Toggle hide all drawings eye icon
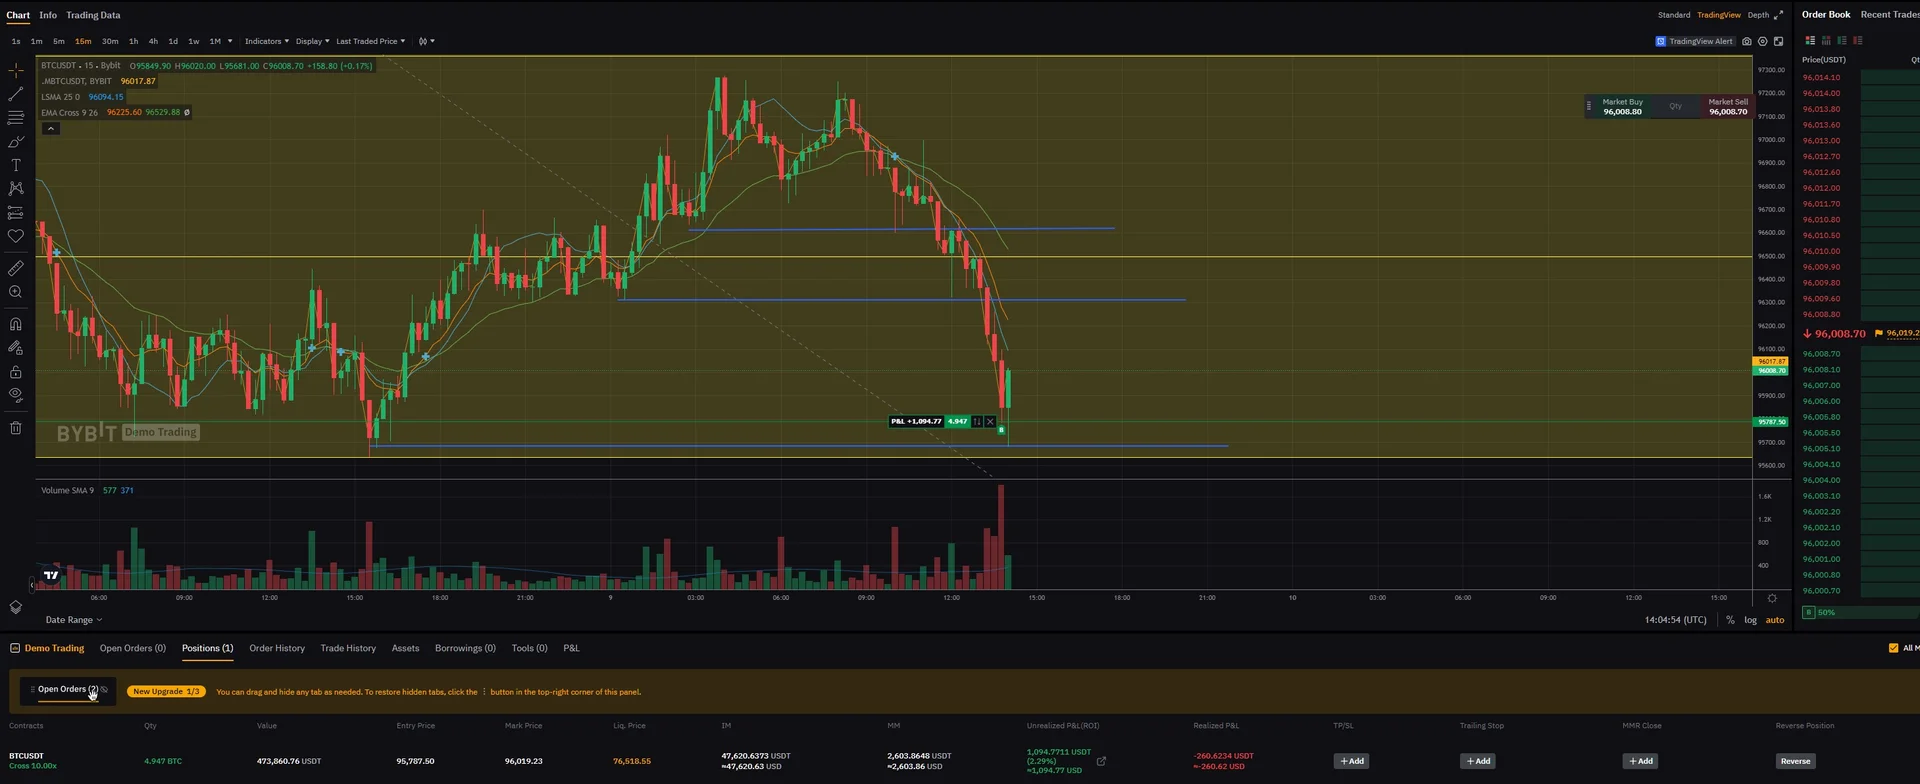Viewport: 1920px width, 784px height. (15, 394)
